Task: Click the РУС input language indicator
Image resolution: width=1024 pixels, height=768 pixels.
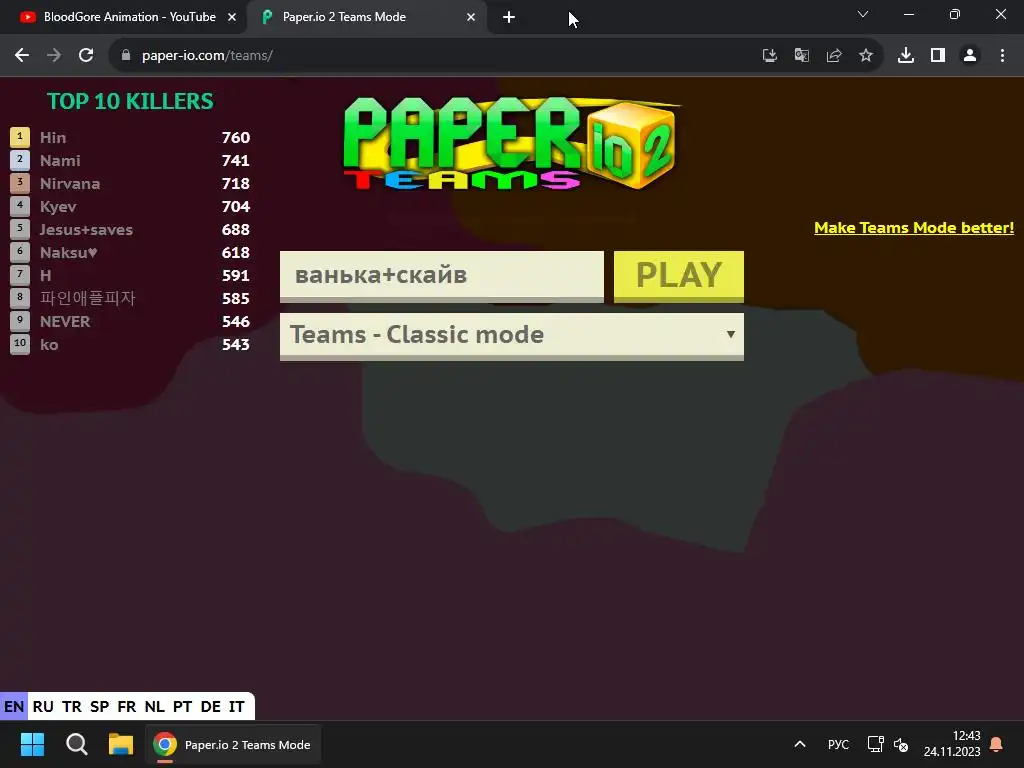Action: coord(839,744)
